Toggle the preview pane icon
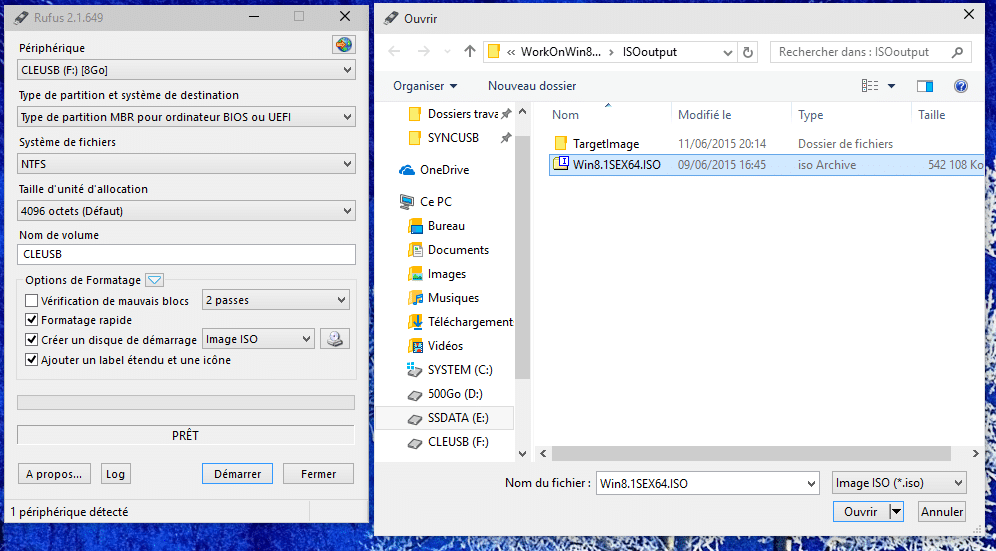 925,86
